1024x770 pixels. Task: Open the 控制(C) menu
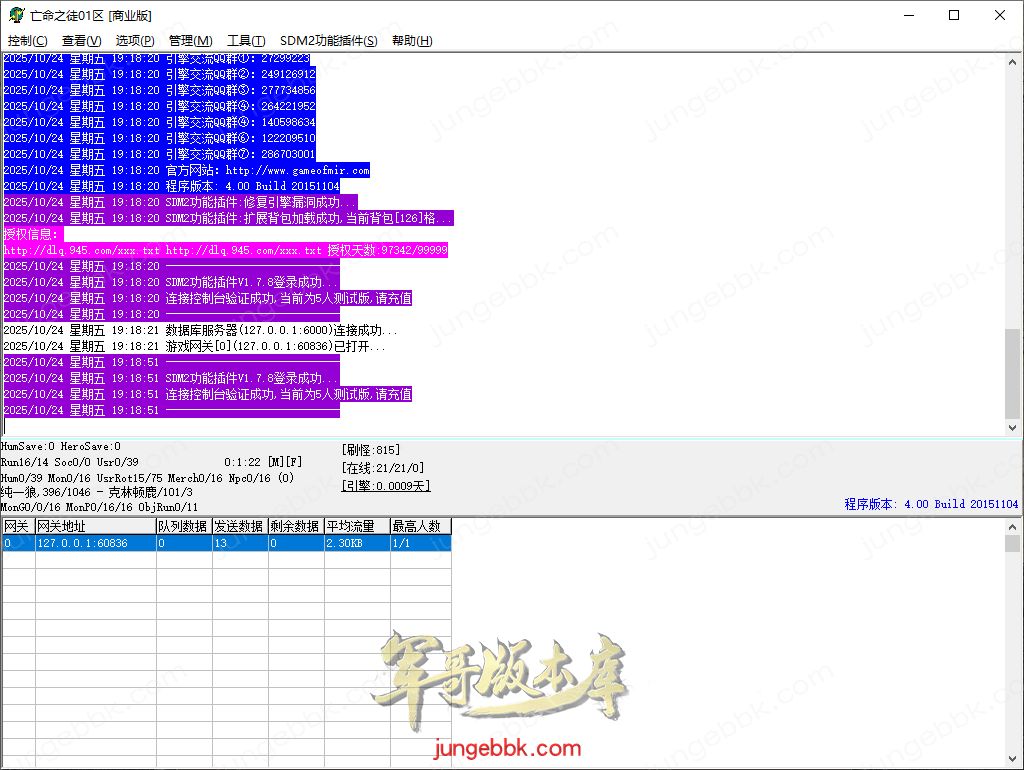tap(27, 41)
